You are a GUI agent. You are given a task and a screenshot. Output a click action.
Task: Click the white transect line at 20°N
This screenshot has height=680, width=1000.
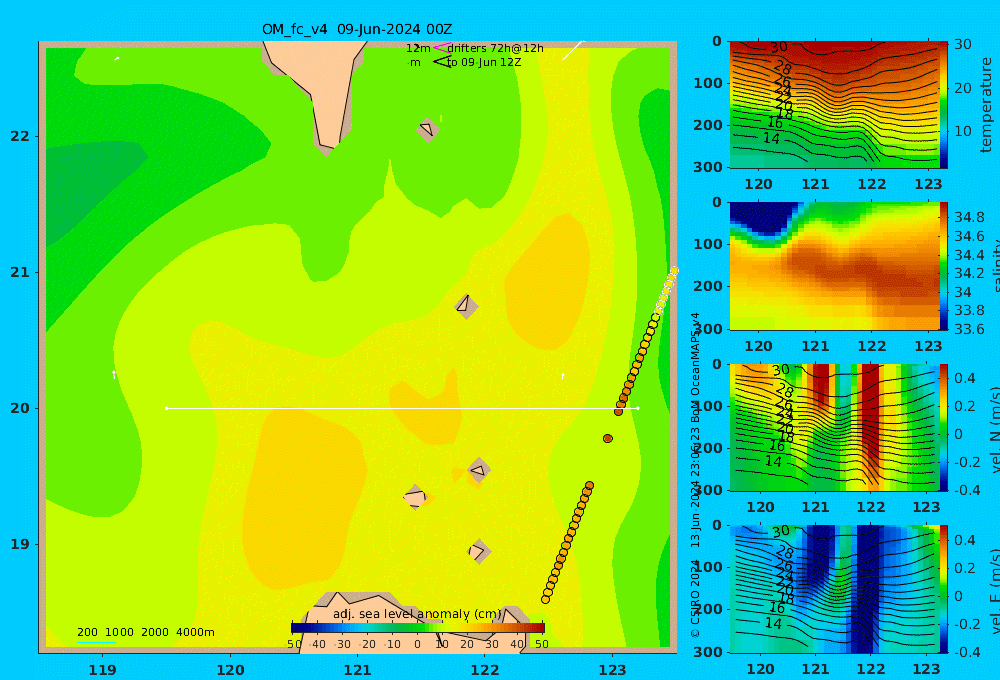402,408
